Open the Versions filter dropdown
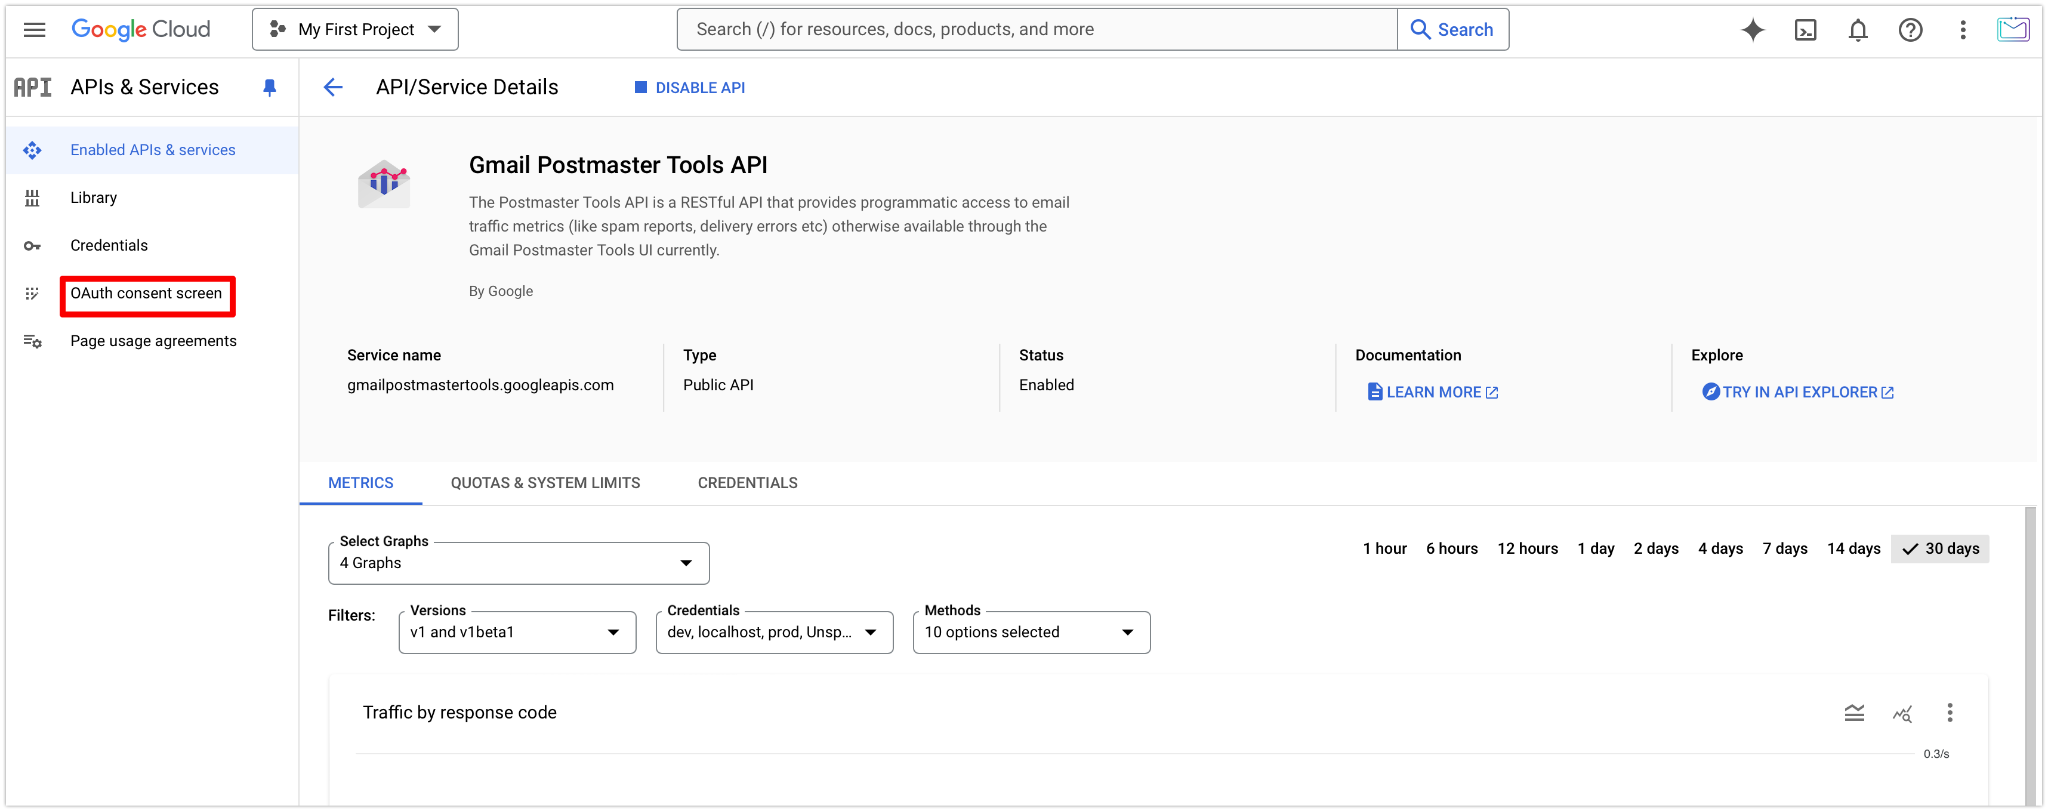Viewport: 2048px width, 812px height. pos(517,632)
